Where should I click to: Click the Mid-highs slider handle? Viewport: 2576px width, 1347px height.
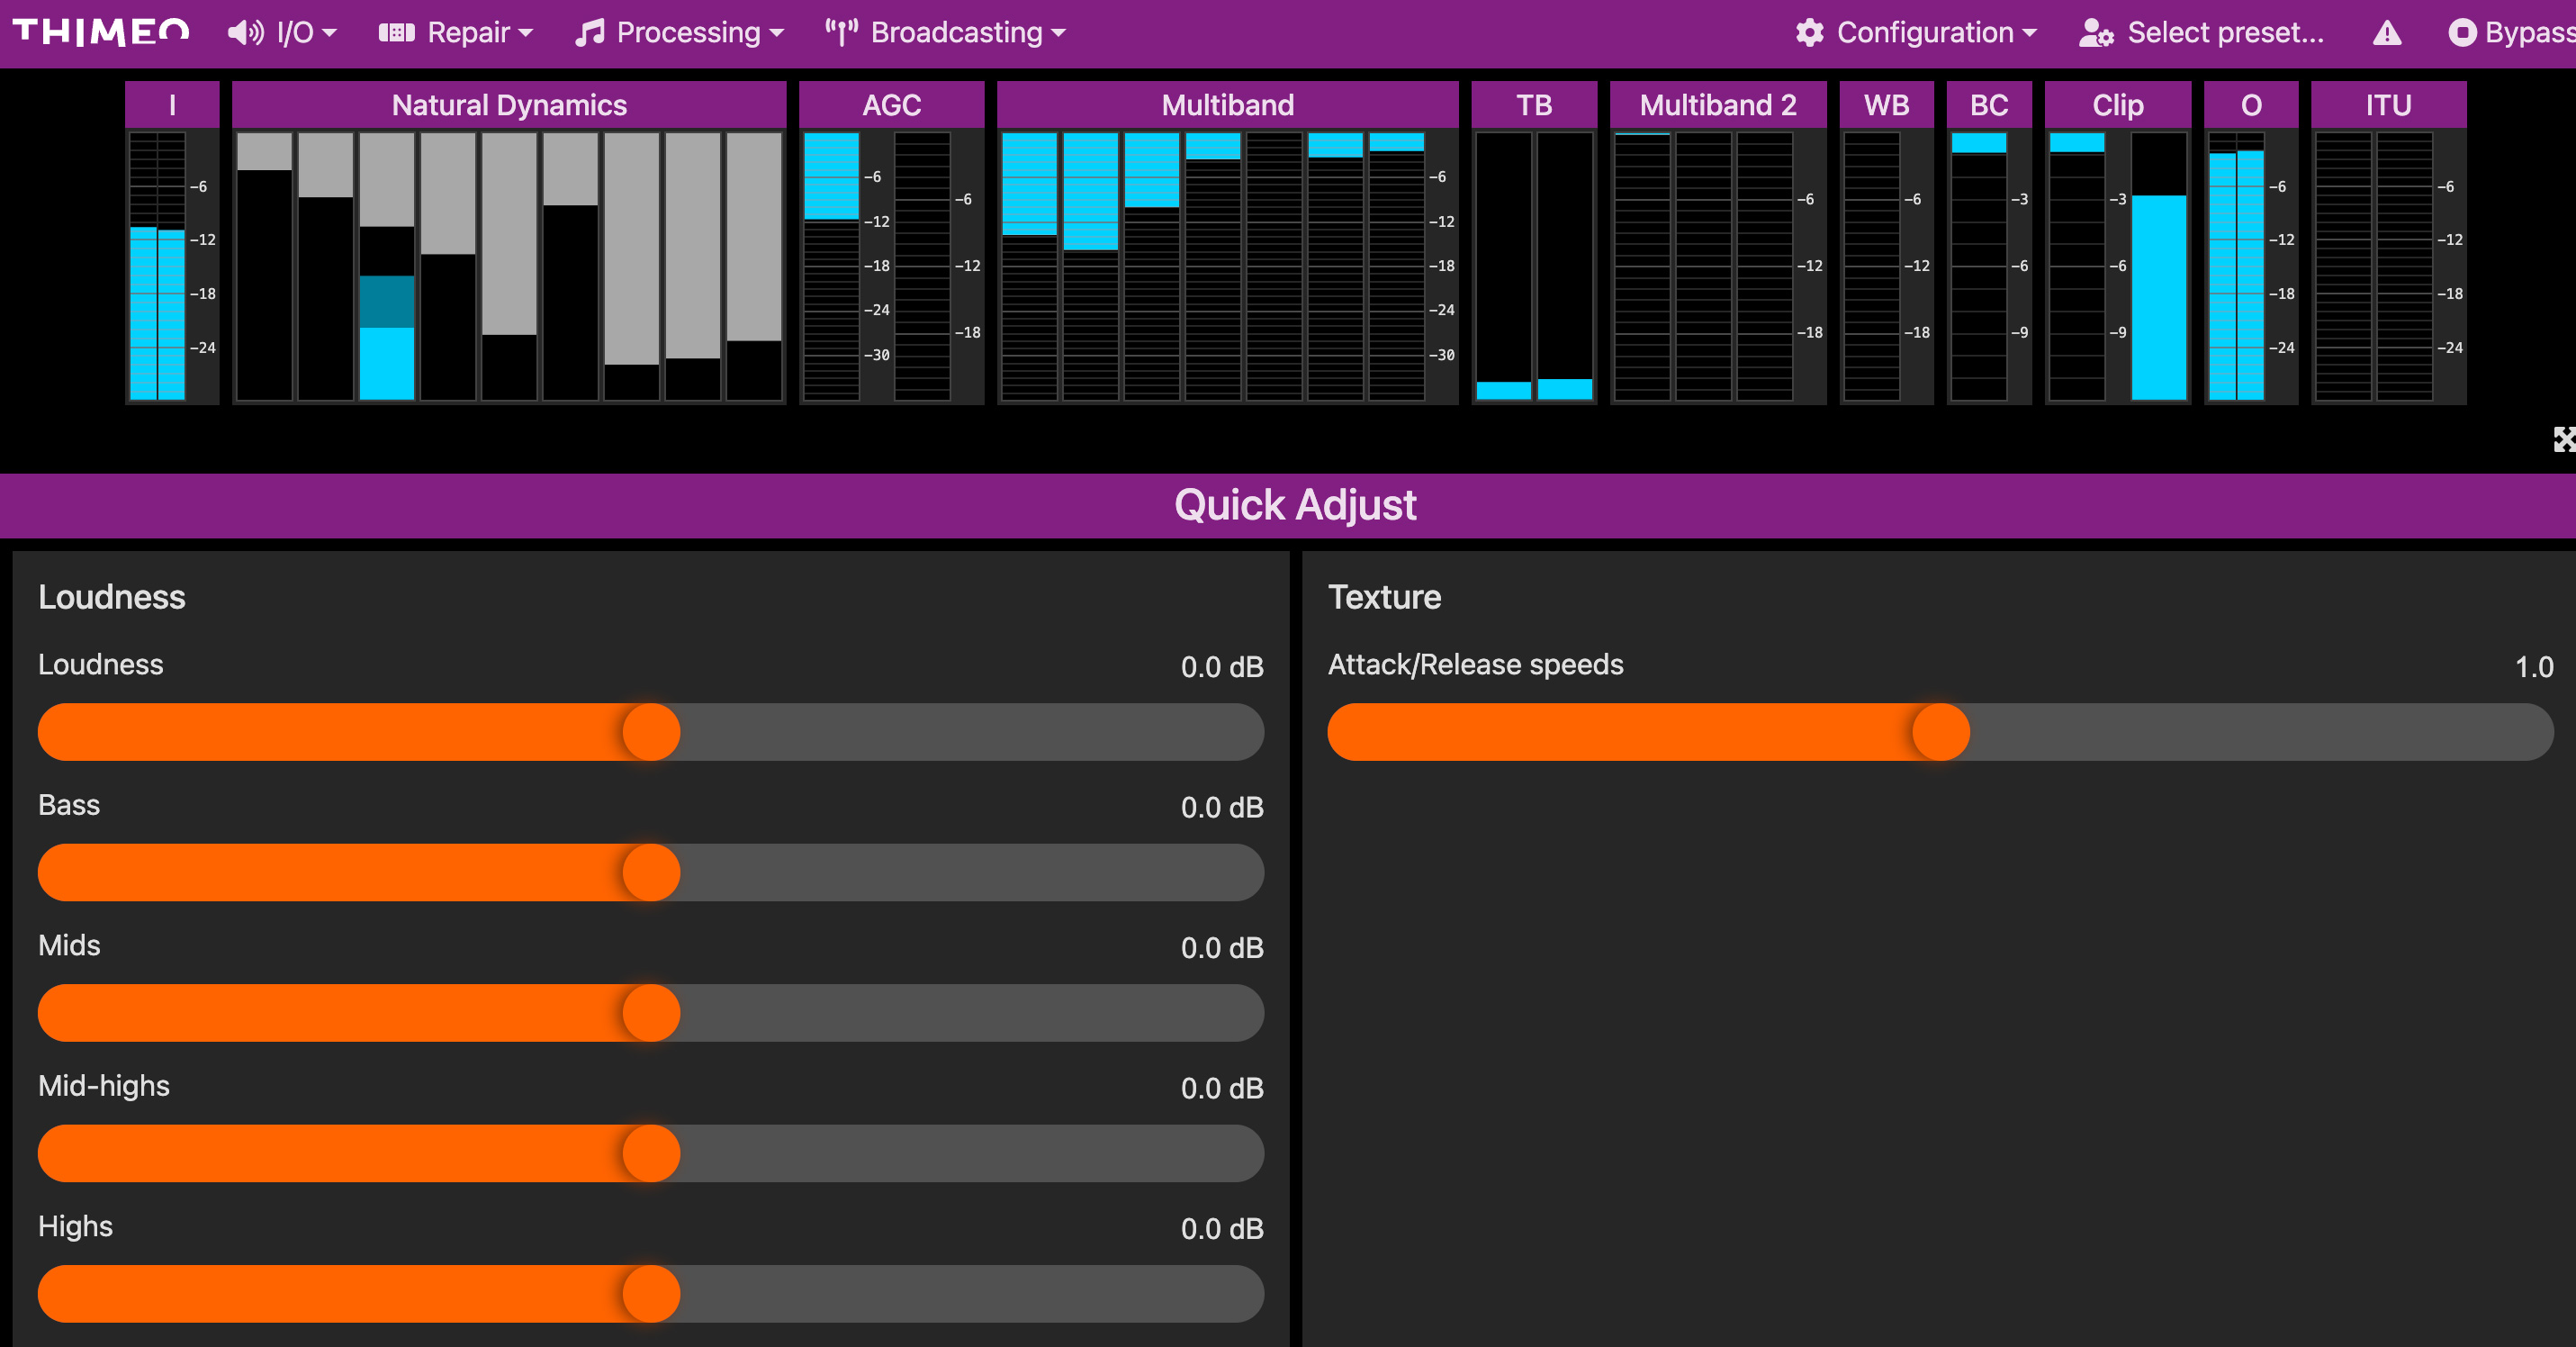tap(651, 1153)
